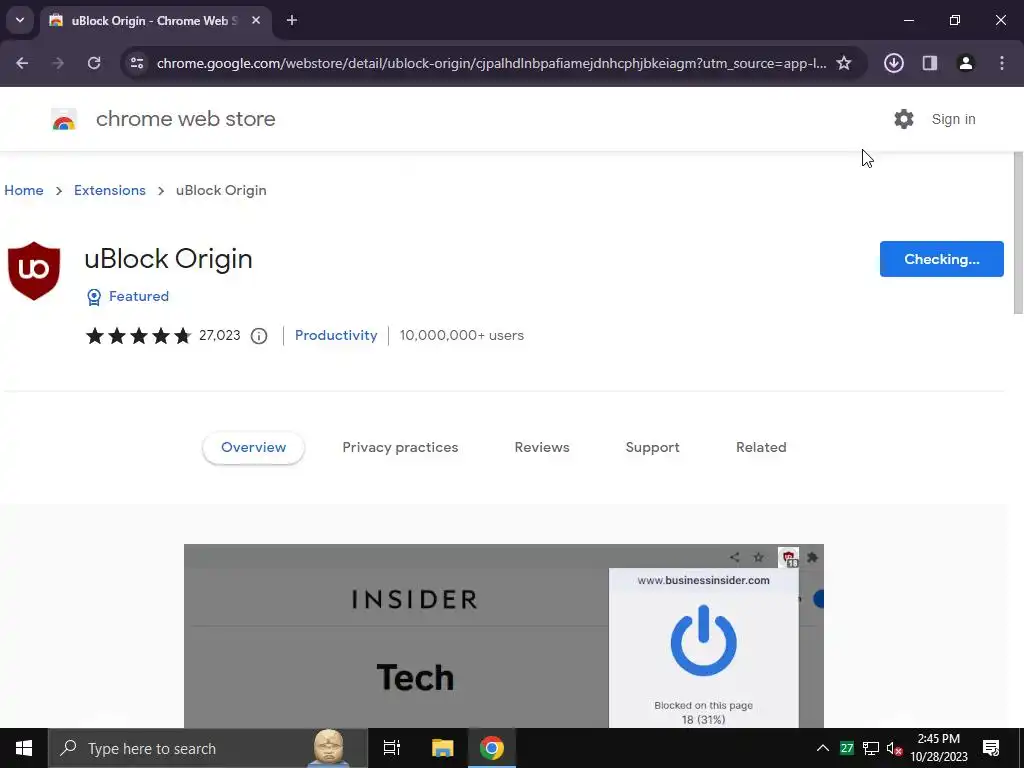Click the extension screenshot preview
The width and height of the screenshot is (1024, 768).
click(504, 636)
